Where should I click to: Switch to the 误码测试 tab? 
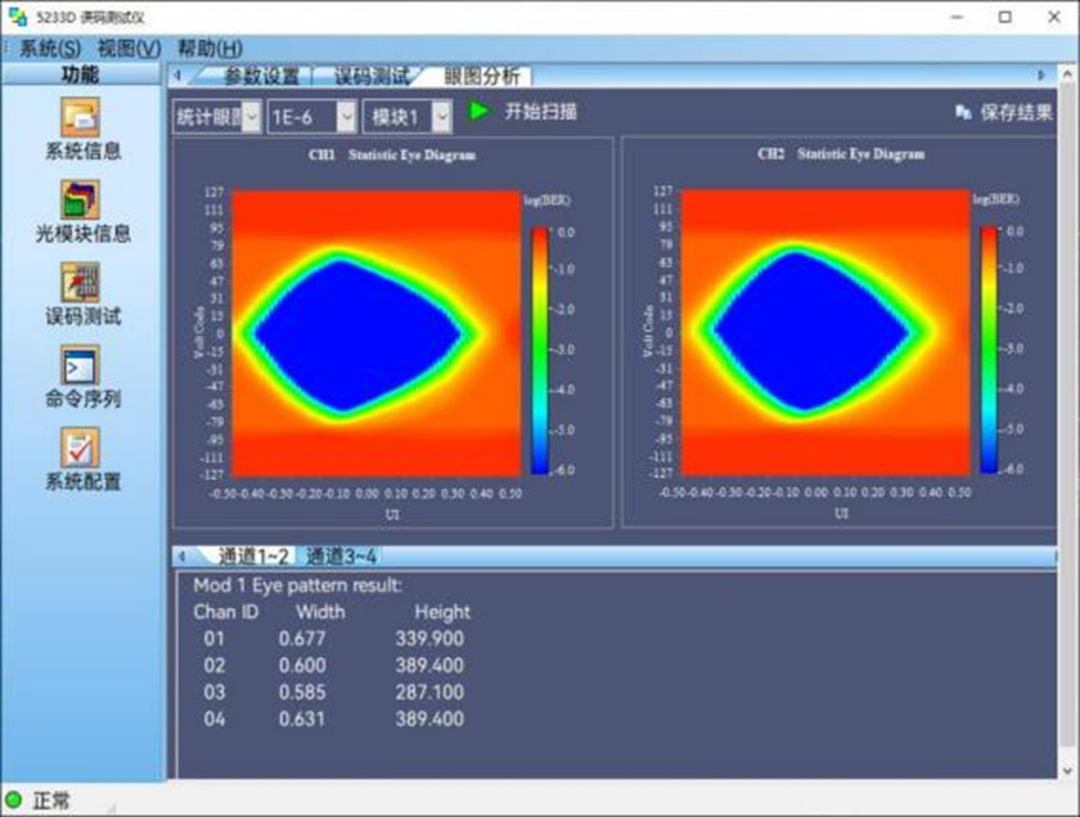371,76
